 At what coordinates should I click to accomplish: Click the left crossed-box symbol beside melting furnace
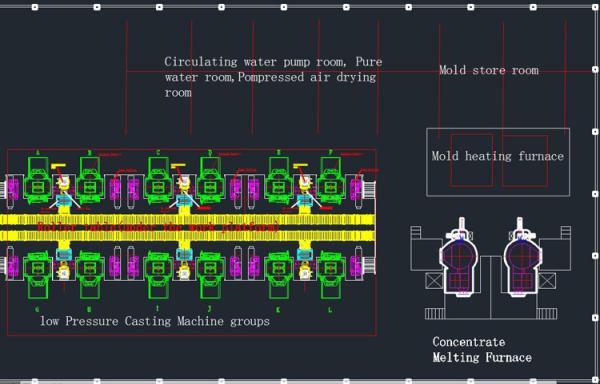[434, 281]
